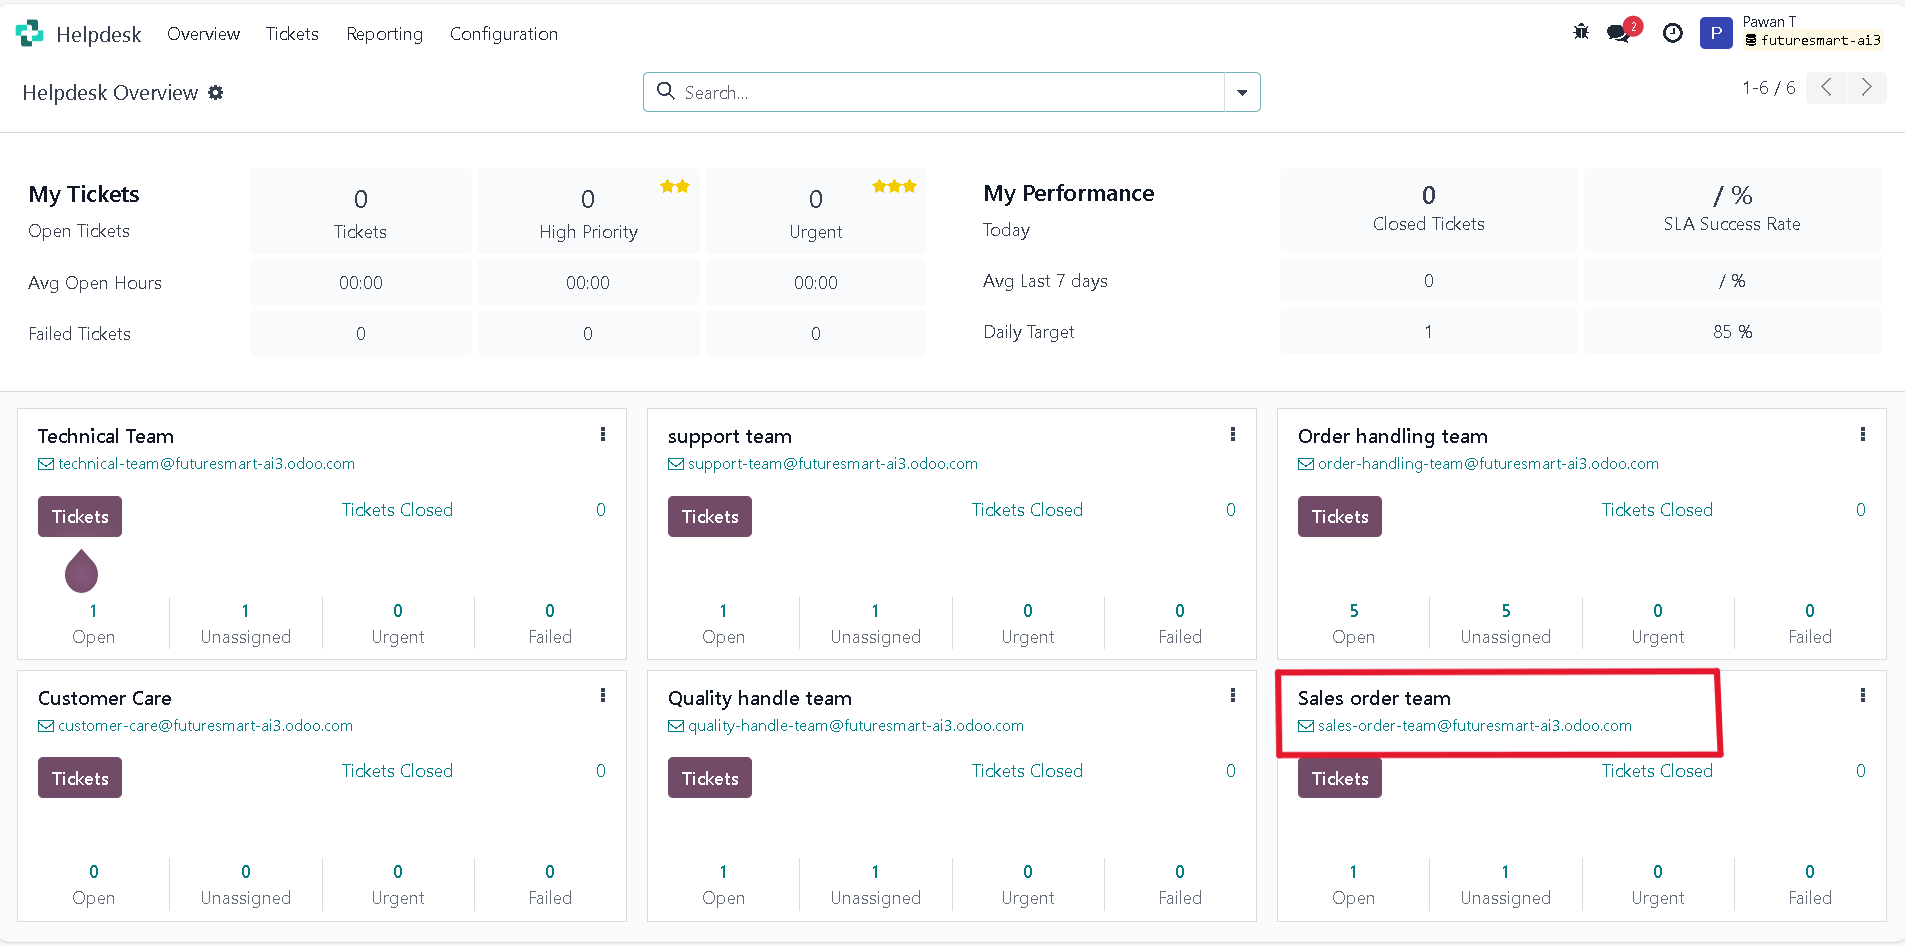
Task: Click the Technical Team email envelope icon
Action: tap(46, 464)
